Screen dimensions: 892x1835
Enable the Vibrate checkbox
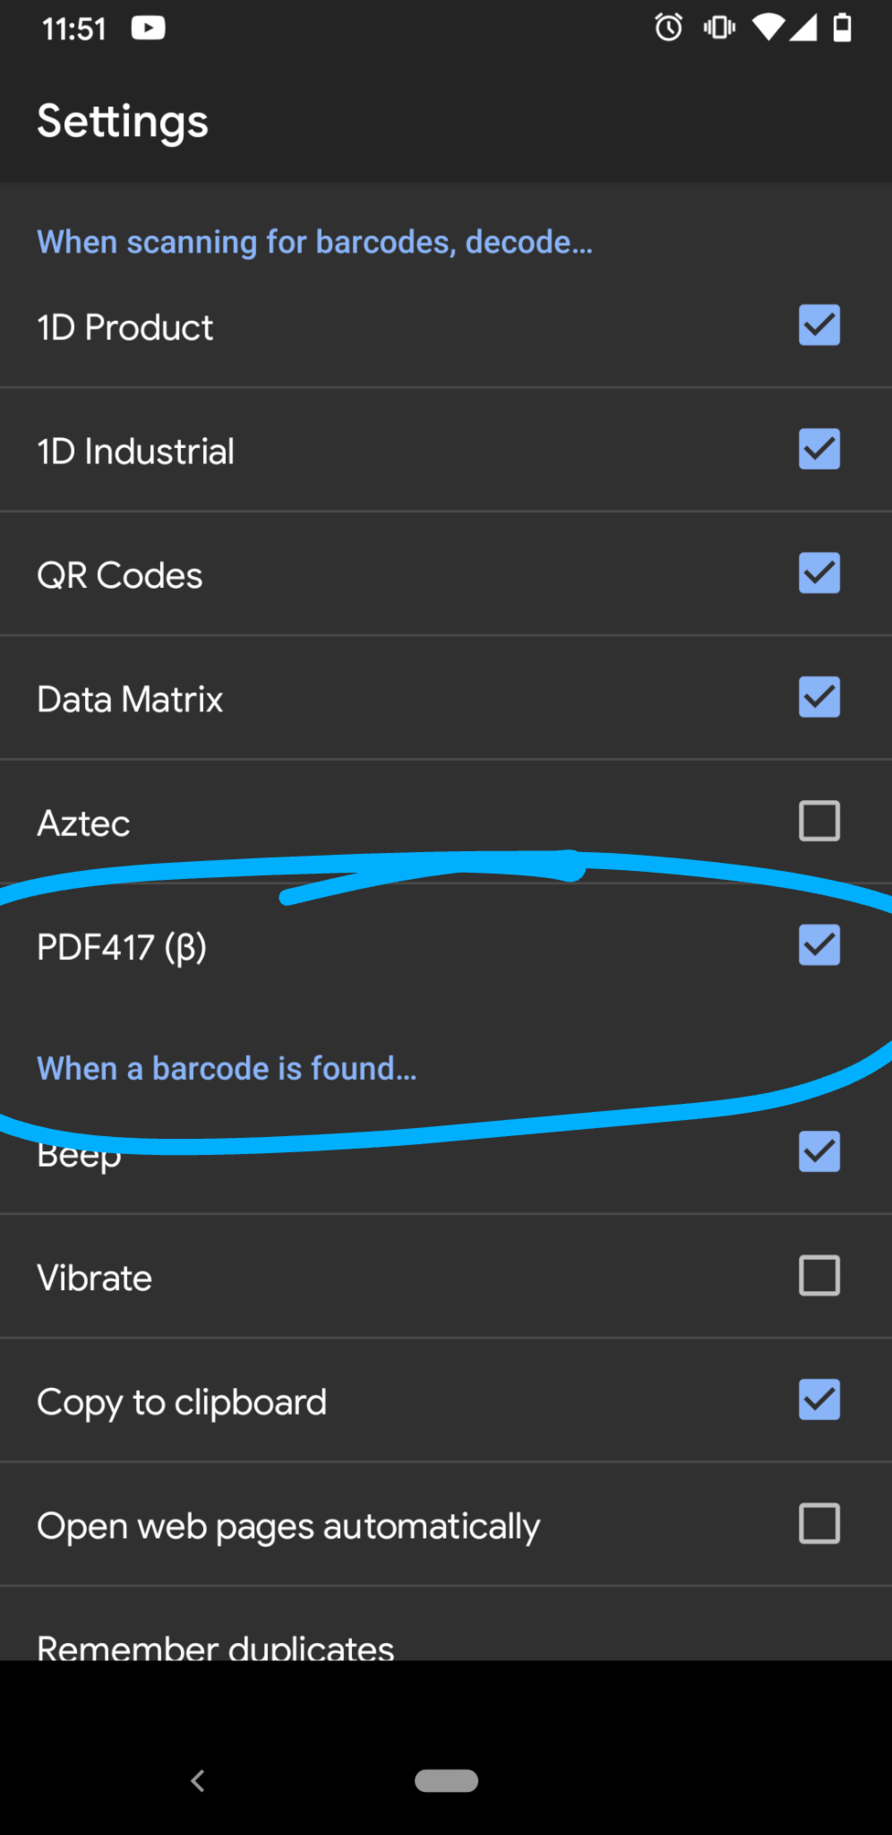pos(819,1276)
